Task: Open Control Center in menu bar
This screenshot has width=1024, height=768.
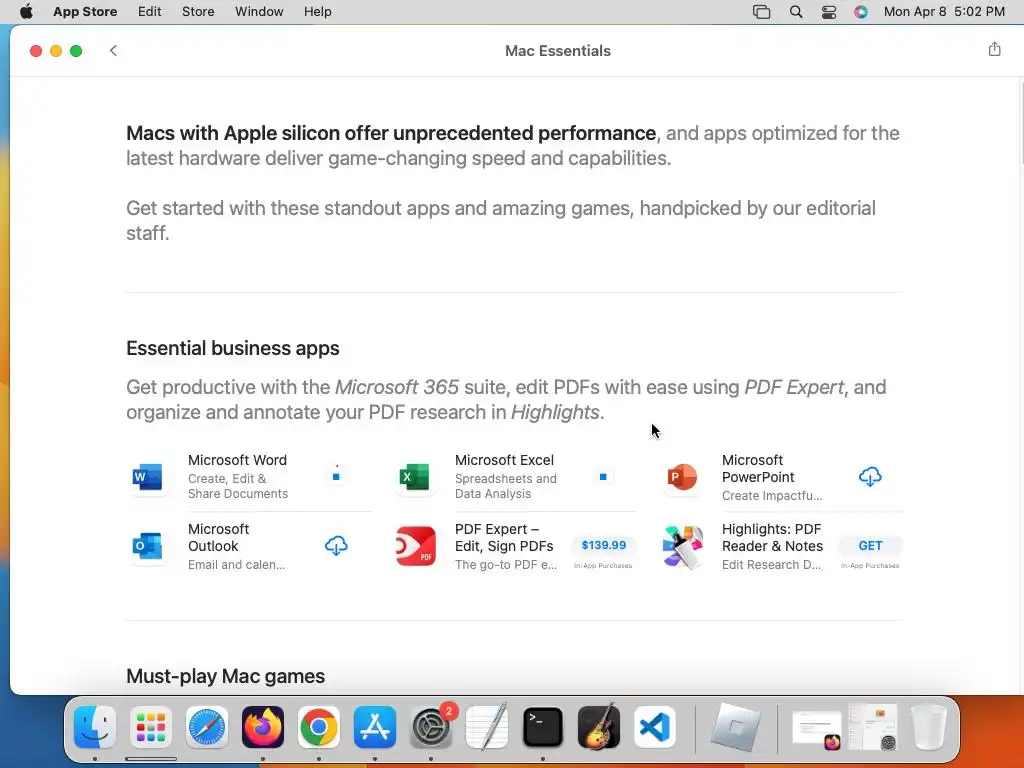Action: click(829, 12)
